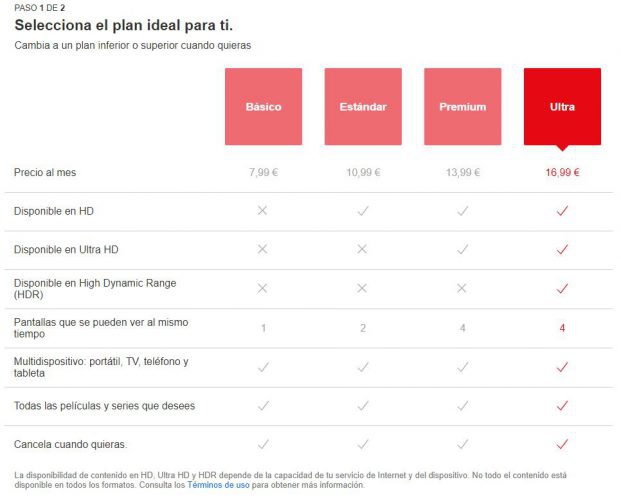The image size is (621, 500).
Task: Click the Estándar películas y series checkmark
Action: click(362, 405)
